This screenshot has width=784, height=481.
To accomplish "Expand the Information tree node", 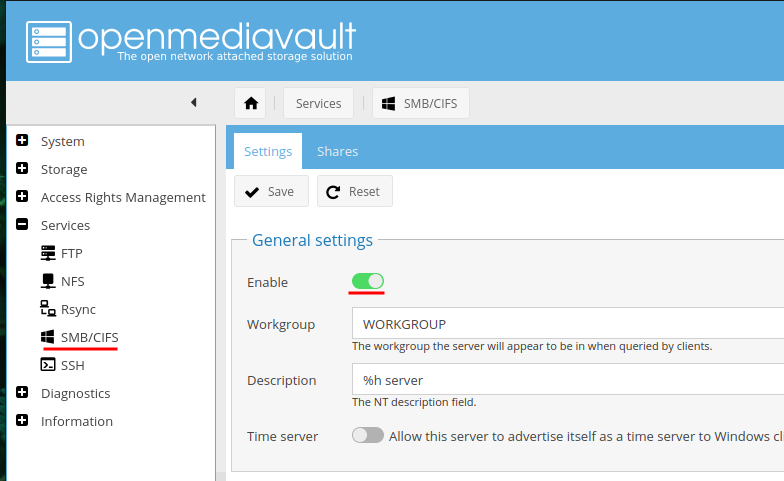I will pos(22,420).
